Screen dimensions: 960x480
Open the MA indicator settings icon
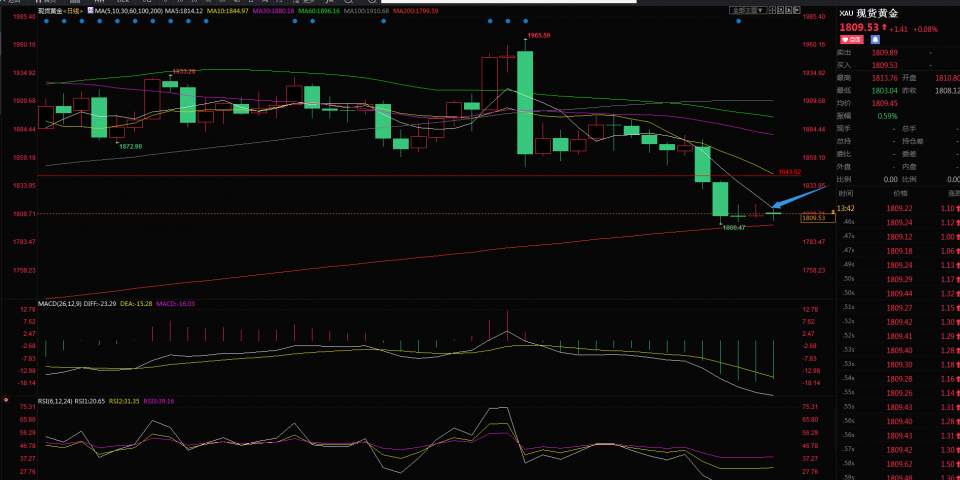pyautogui.click(x=91, y=11)
